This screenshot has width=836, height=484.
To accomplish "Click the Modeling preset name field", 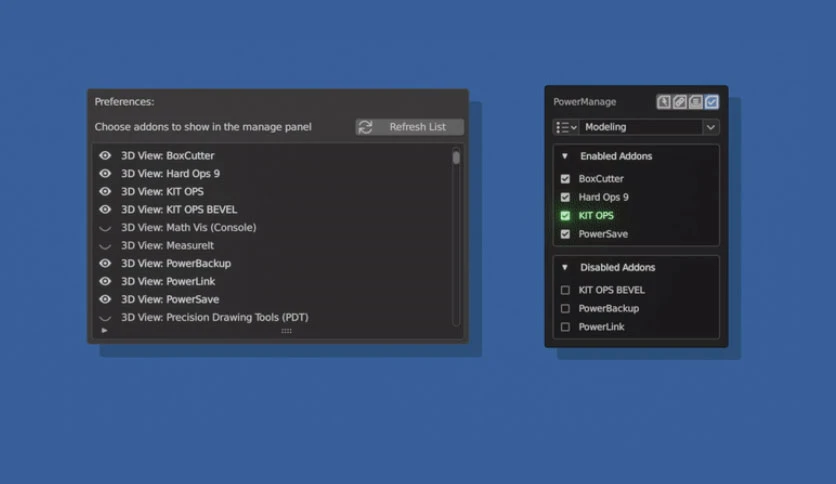I will coord(641,127).
